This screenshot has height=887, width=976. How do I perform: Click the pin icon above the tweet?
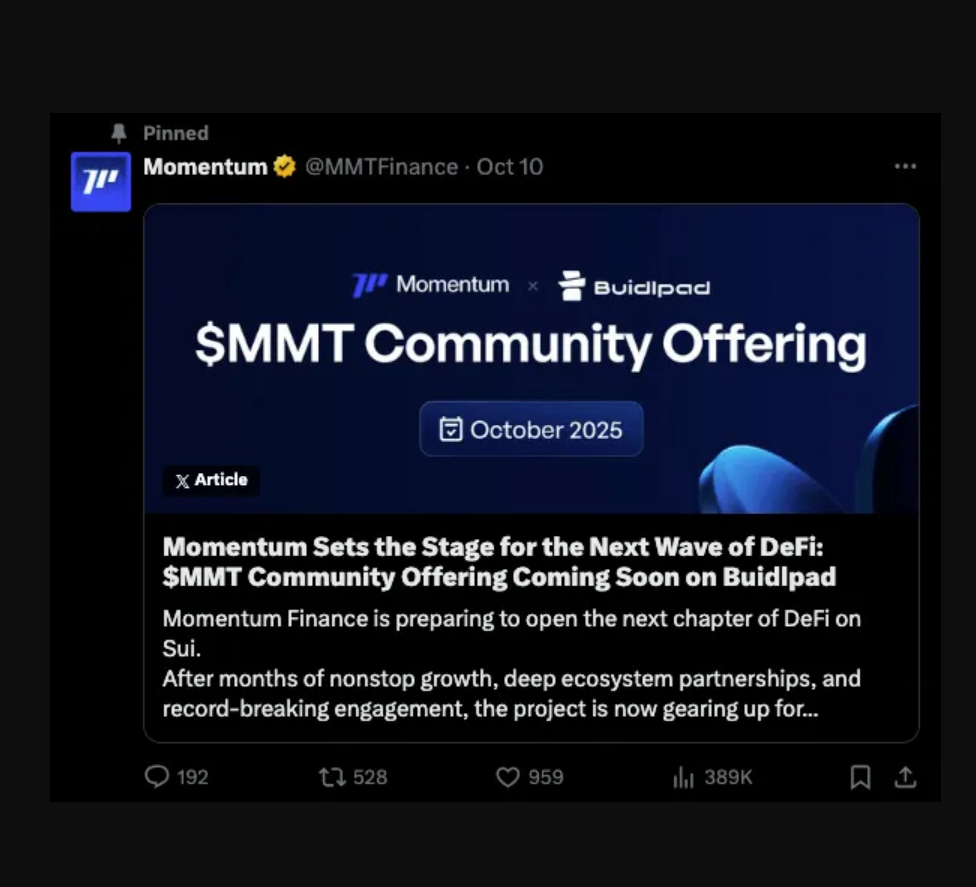119,132
